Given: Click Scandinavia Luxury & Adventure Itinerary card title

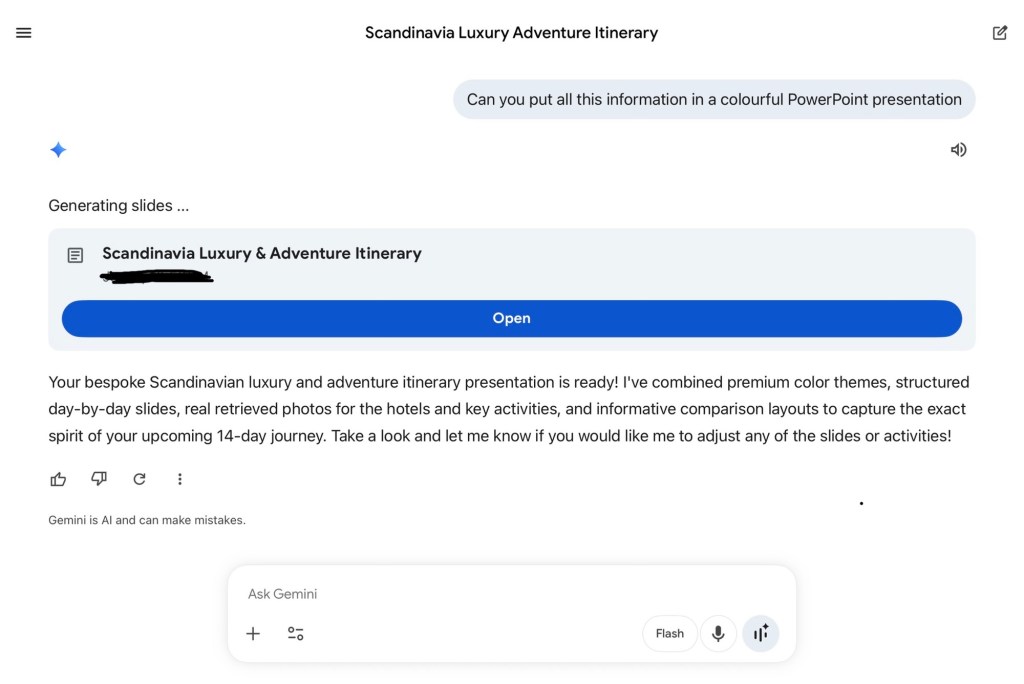Looking at the screenshot, I should point(262,253).
